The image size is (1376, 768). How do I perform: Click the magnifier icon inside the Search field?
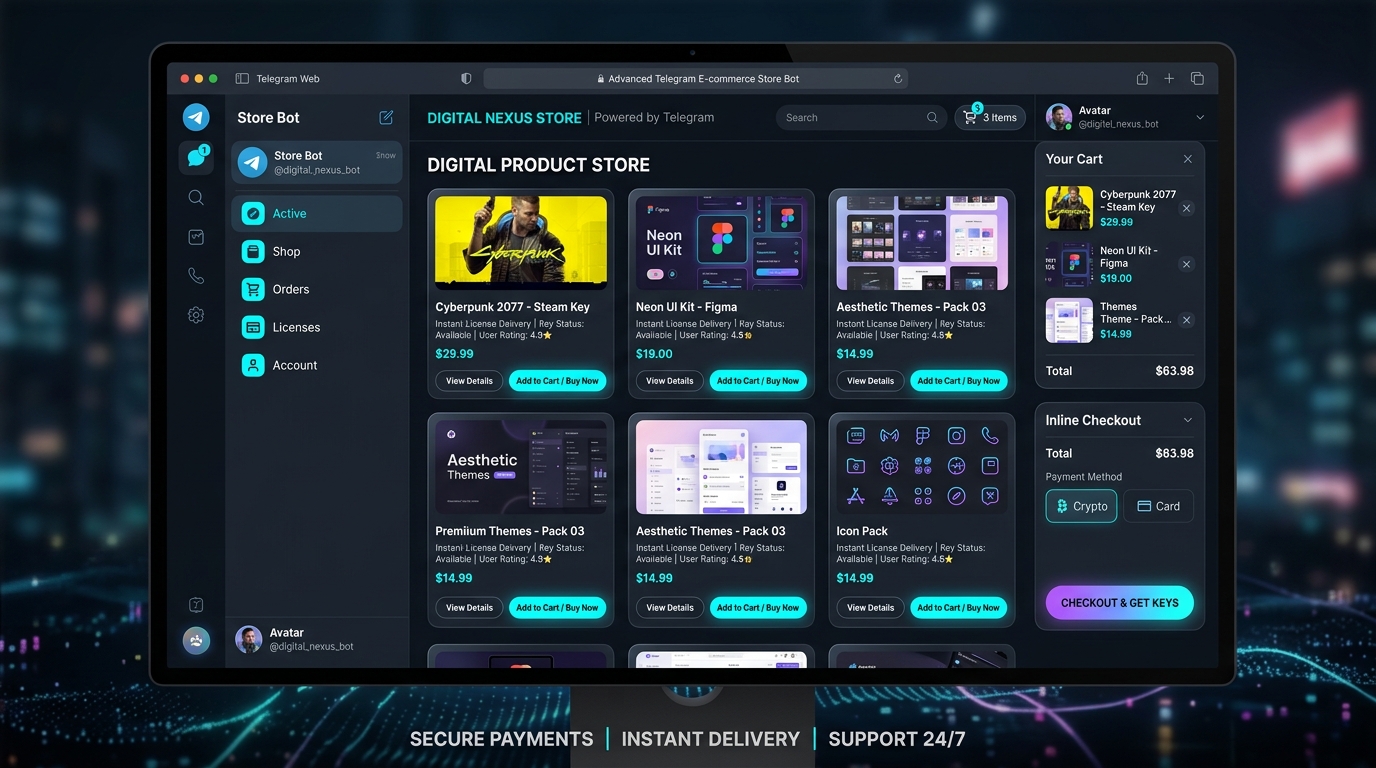point(932,117)
